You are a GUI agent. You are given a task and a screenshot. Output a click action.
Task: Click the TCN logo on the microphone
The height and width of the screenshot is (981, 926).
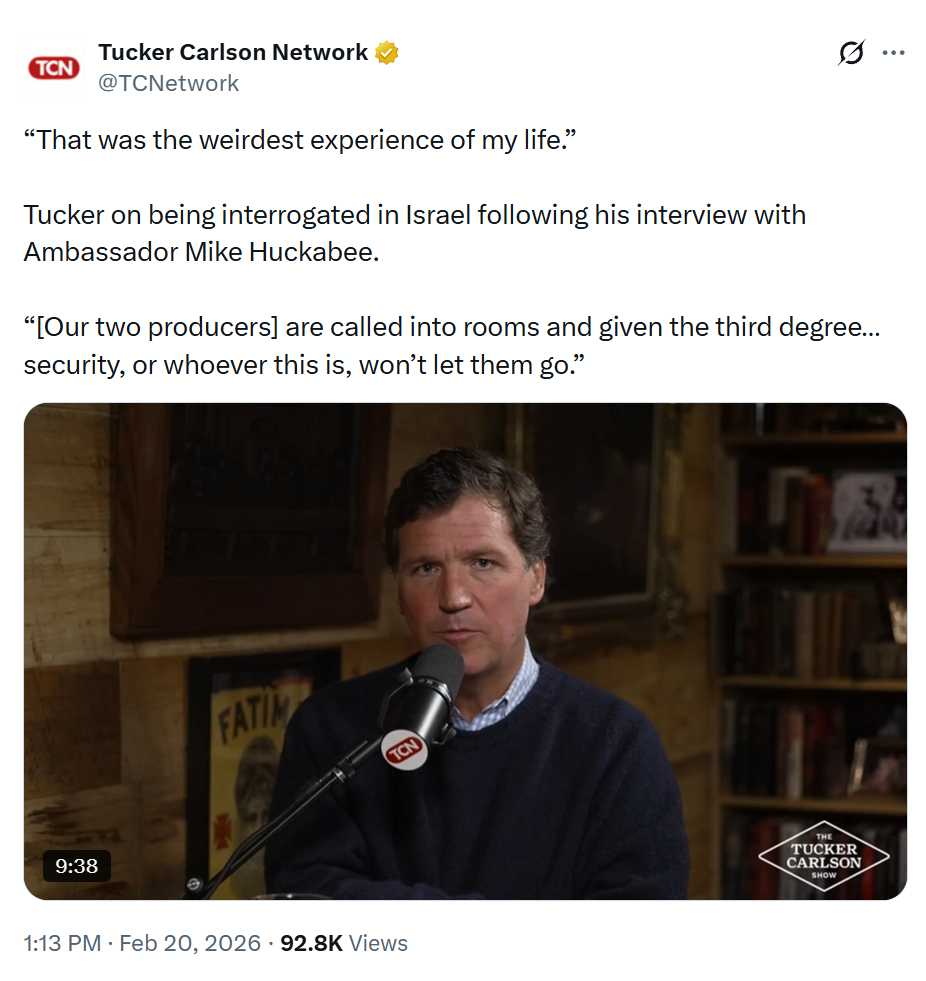coord(404,749)
